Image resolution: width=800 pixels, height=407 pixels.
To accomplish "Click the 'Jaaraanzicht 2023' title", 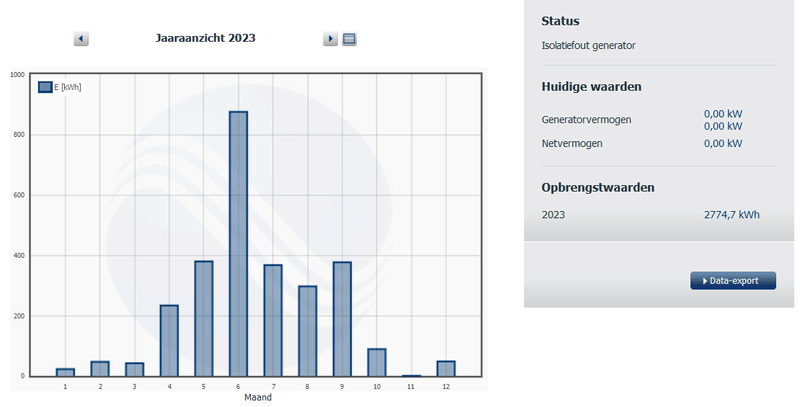I will tap(205, 38).
